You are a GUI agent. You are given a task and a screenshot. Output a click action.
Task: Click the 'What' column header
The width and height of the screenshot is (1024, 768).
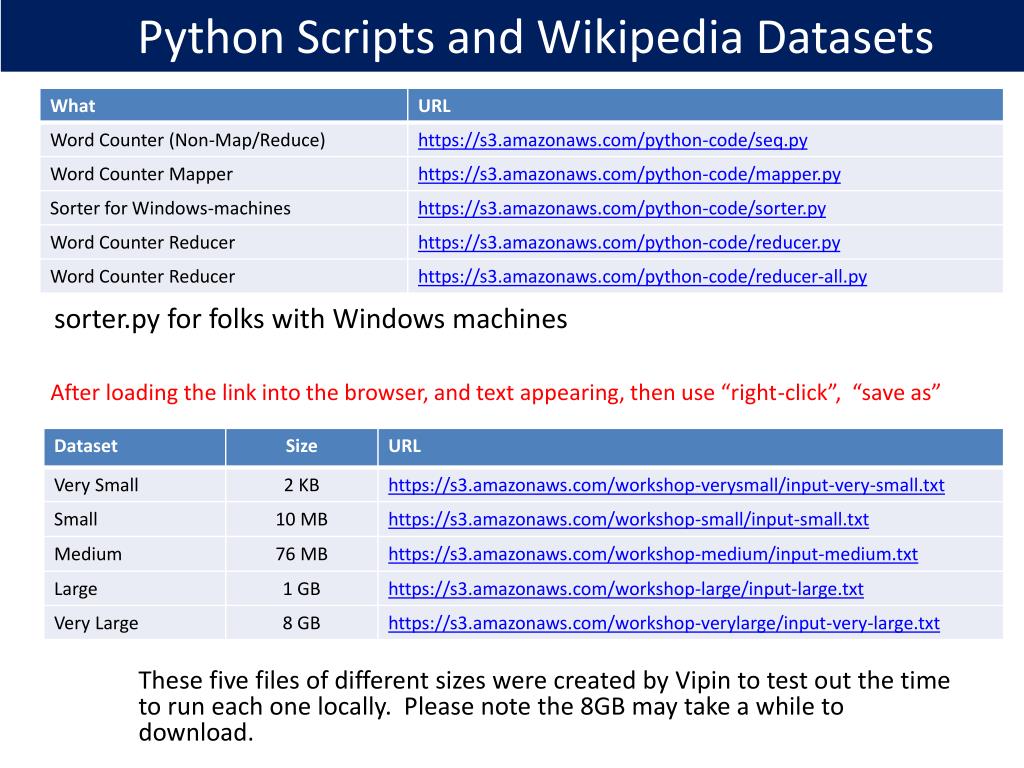(224, 105)
